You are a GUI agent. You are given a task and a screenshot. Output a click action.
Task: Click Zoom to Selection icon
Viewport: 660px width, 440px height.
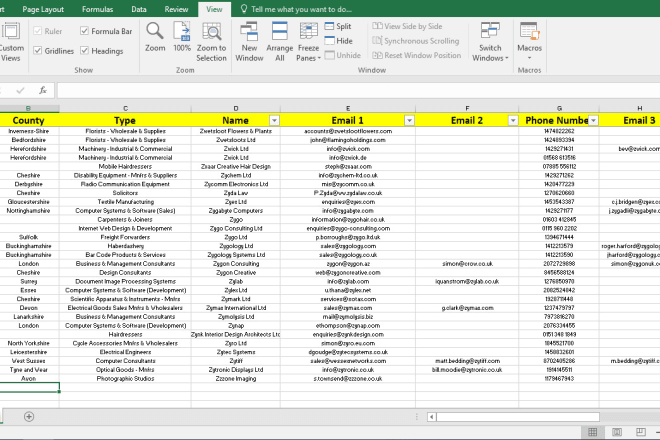tap(211, 32)
